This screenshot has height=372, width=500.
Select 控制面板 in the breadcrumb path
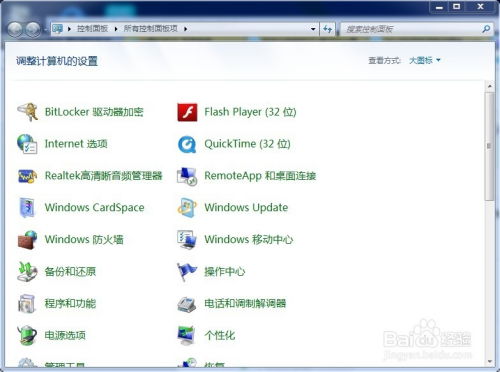pyautogui.click(x=92, y=29)
